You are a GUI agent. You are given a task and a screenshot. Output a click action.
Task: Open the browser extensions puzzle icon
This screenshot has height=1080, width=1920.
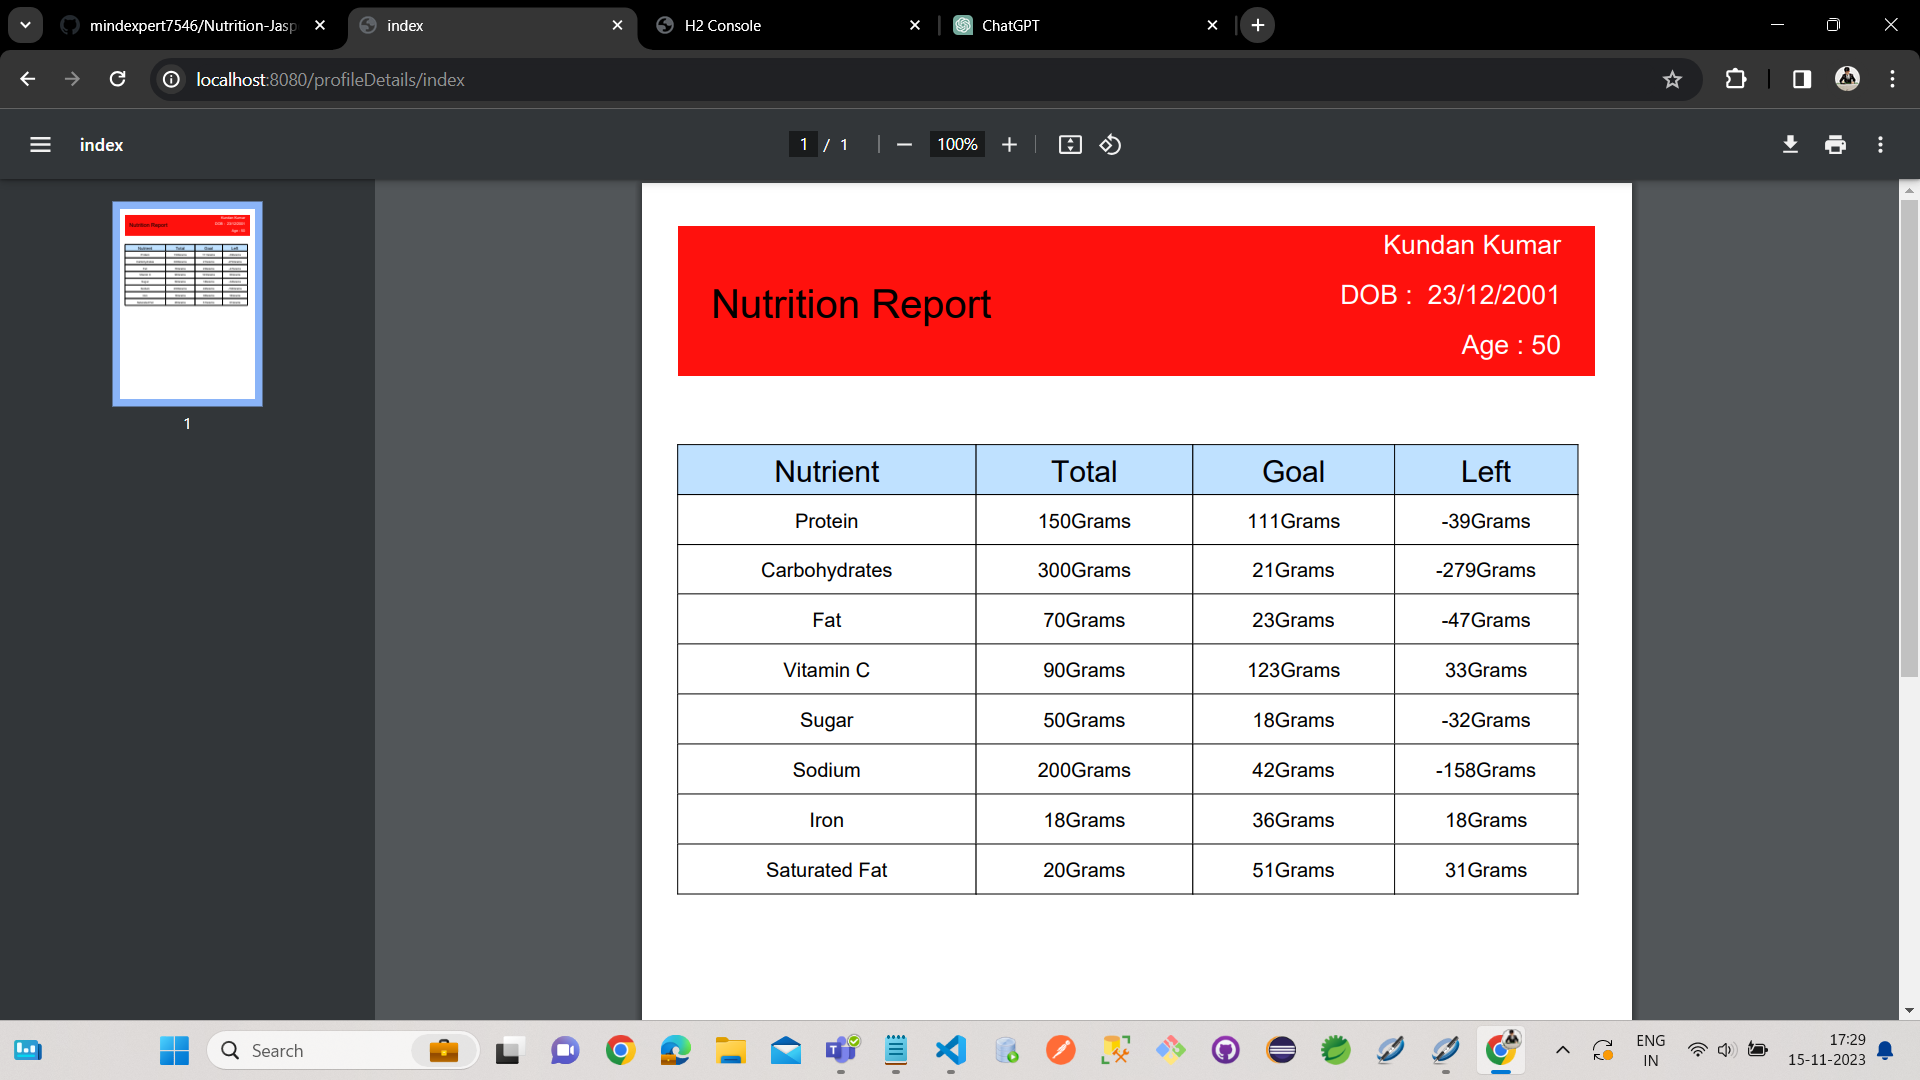pyautogui.click(x=1737, y=79)
